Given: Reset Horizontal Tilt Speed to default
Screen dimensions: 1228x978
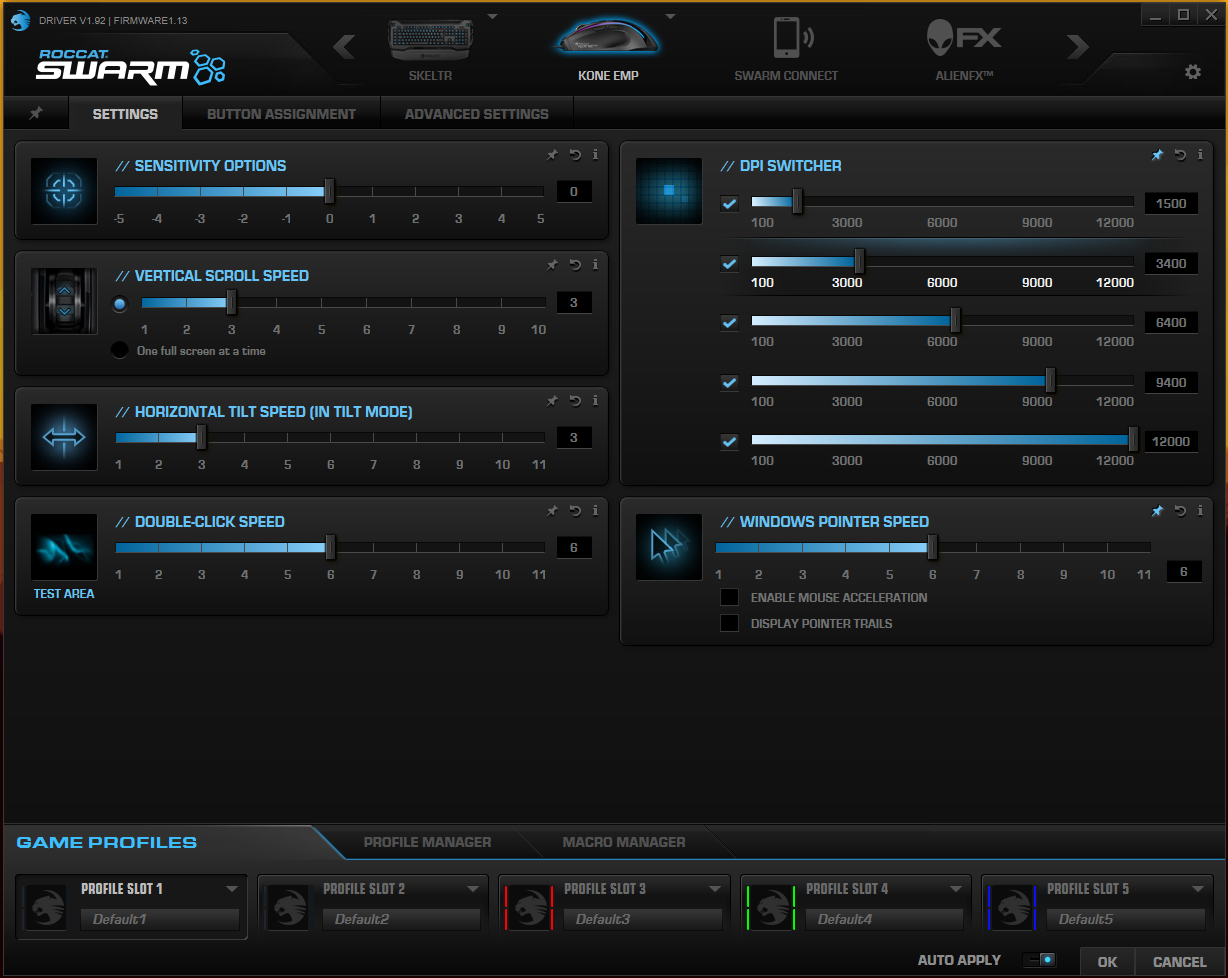Looking at the screenshot, I should point(575,401).
